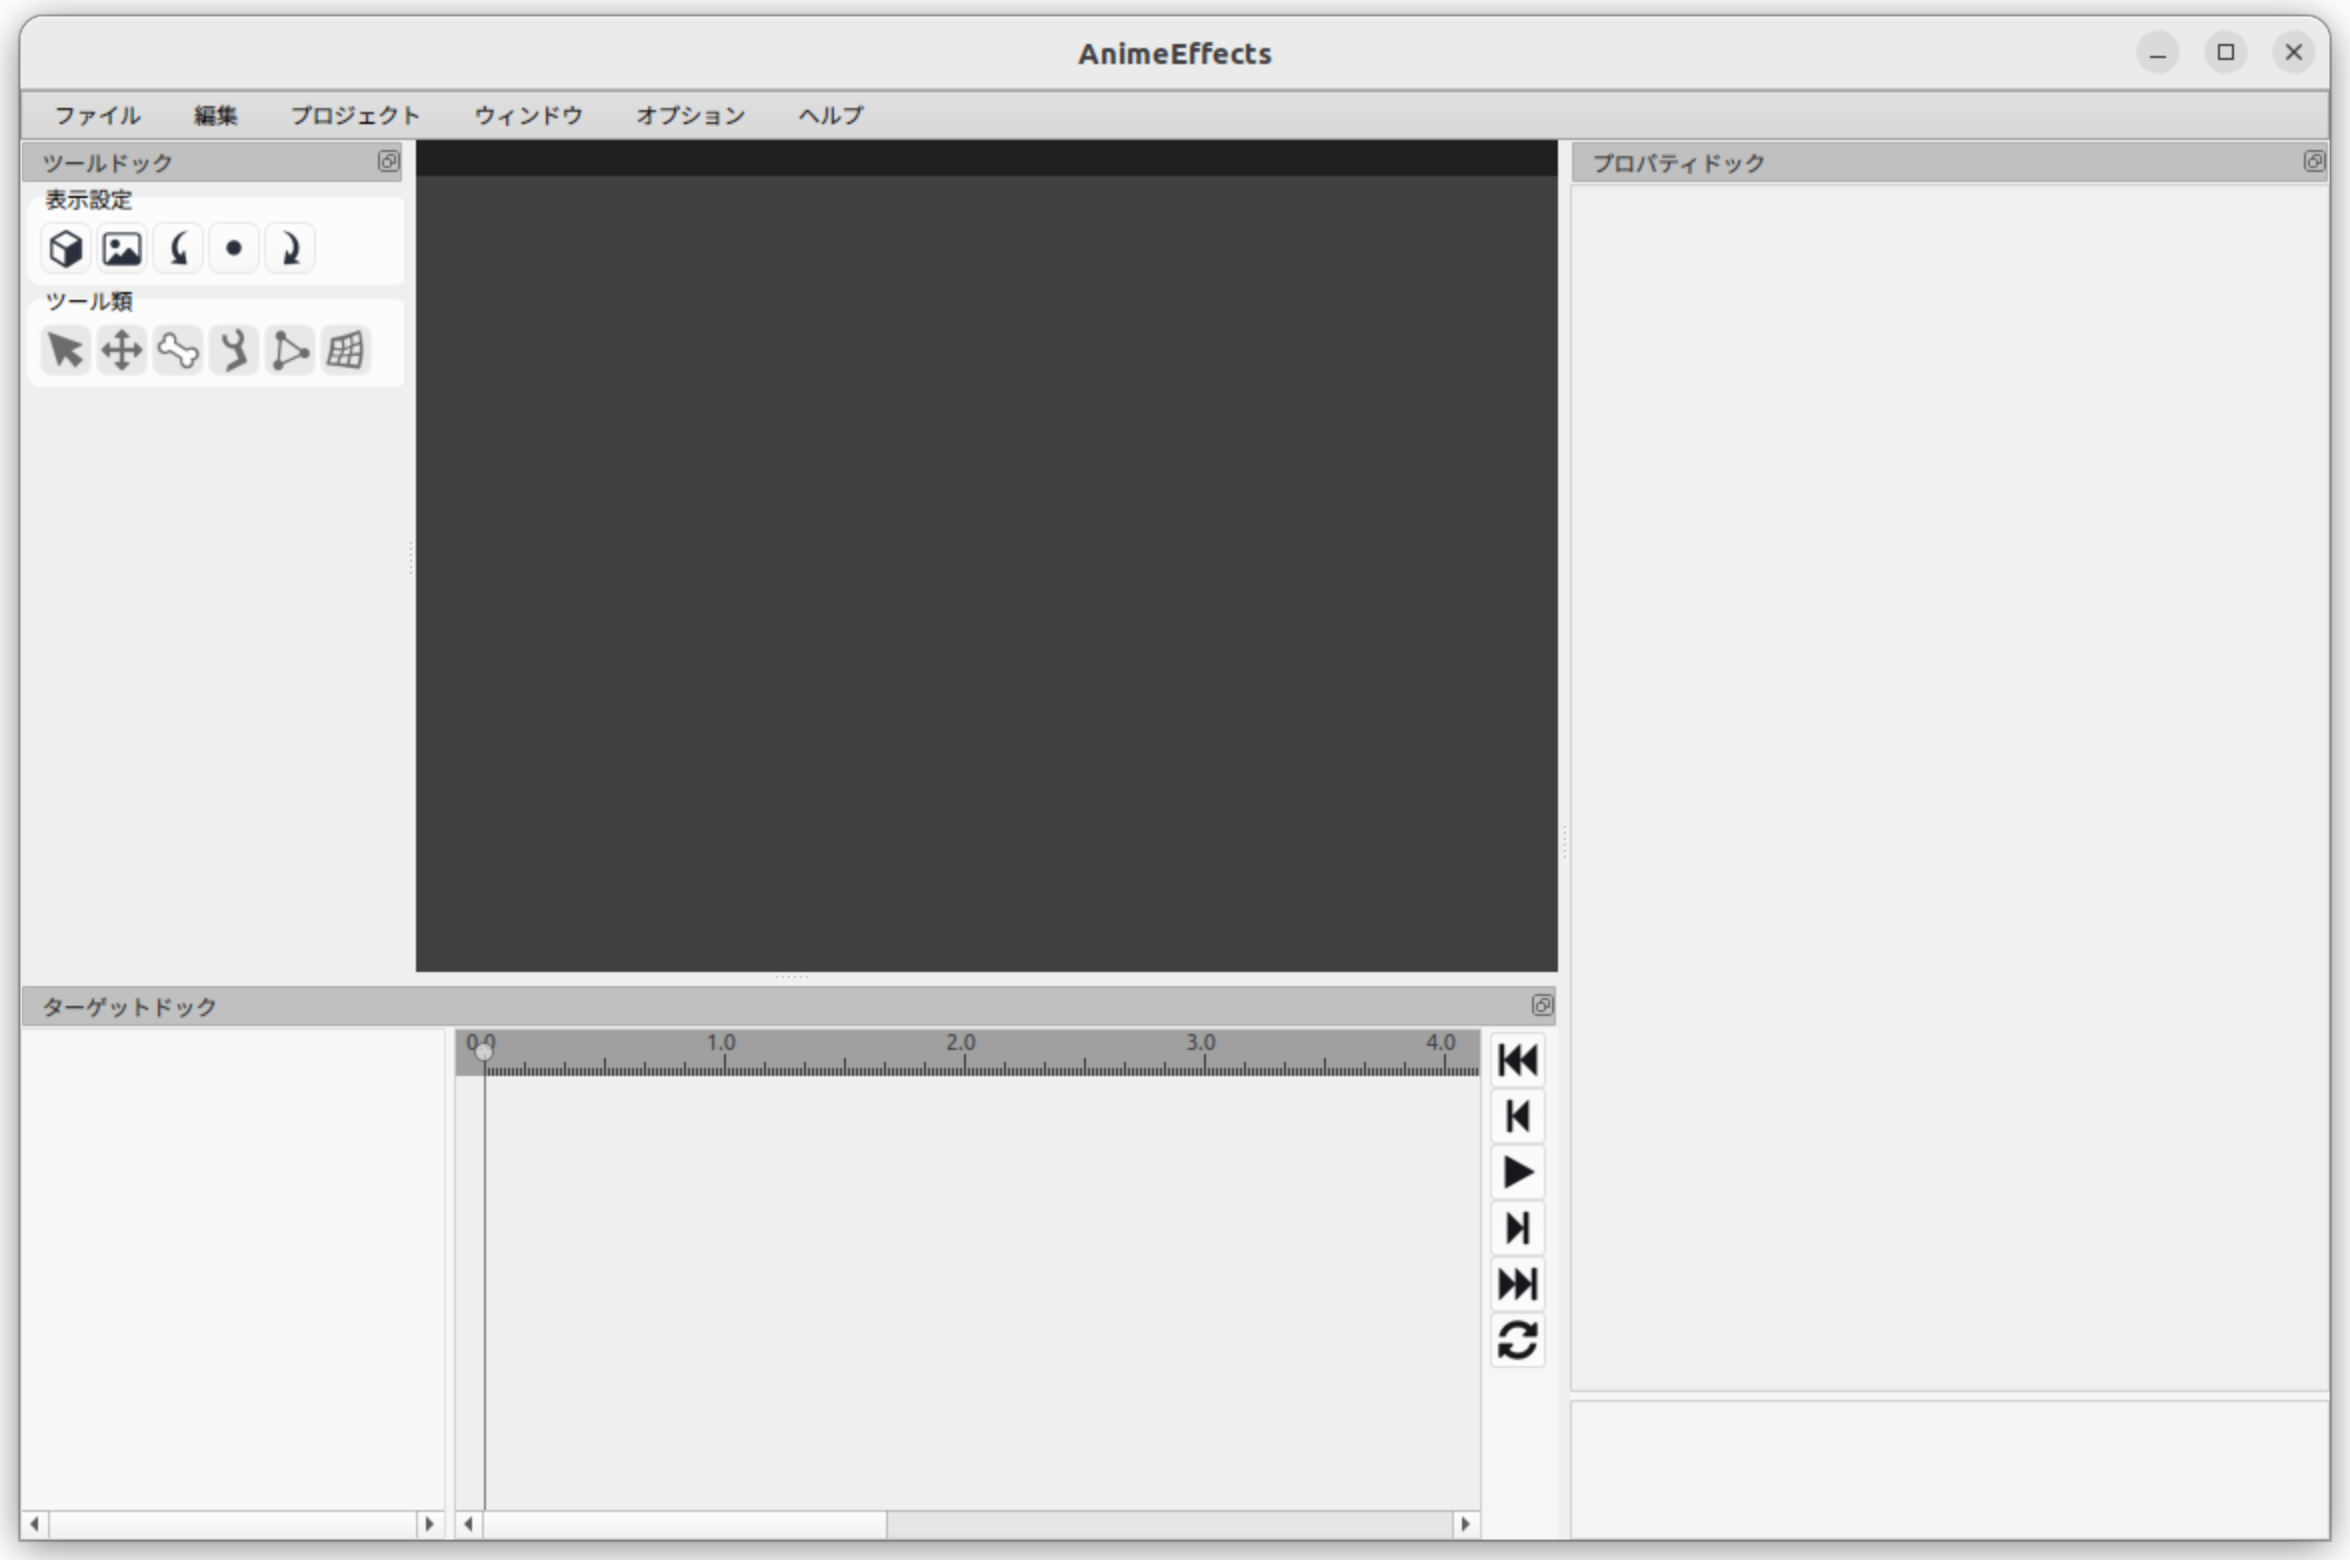This screenshot has height=1560, width=2350.
Task: Open the ウィンドウ menu
Action: 528,115
